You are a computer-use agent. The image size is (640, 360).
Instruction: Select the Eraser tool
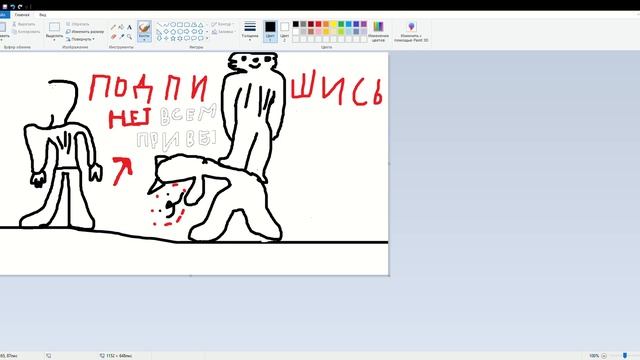pyautogui.click(x=113, y=37)
